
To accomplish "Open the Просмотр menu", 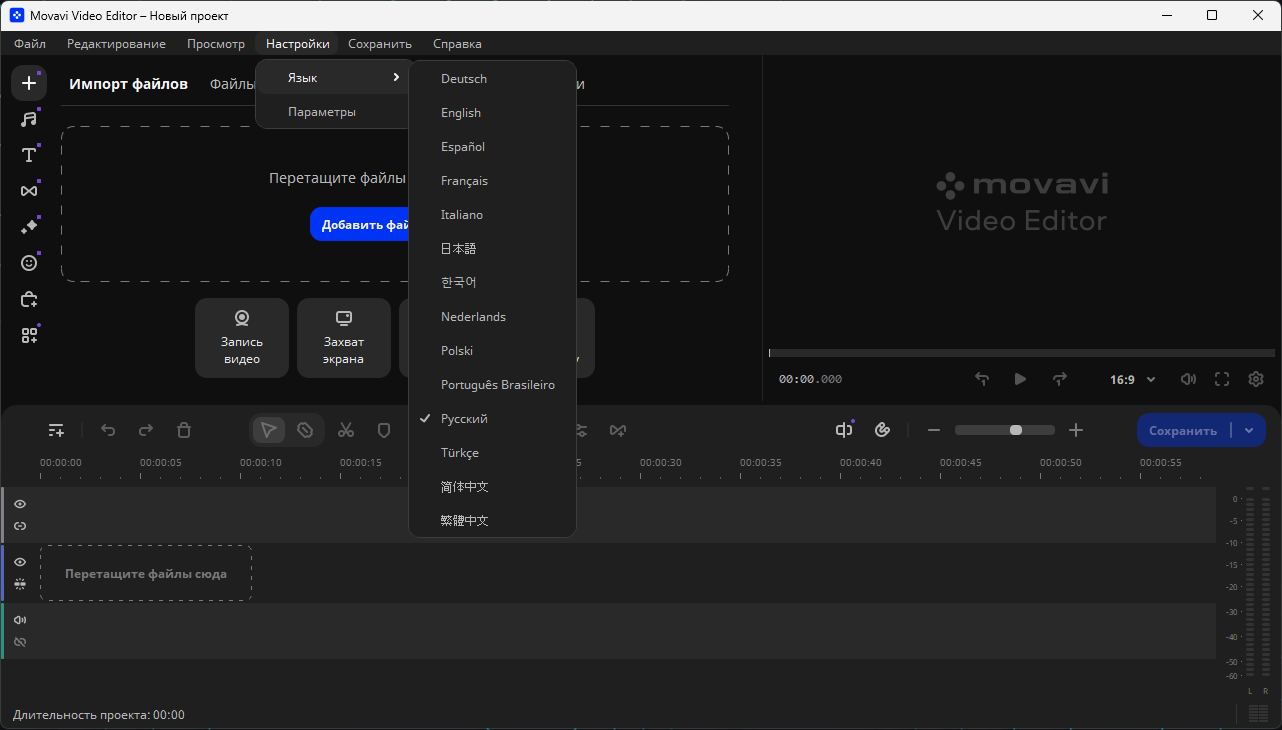I will 216,44.
